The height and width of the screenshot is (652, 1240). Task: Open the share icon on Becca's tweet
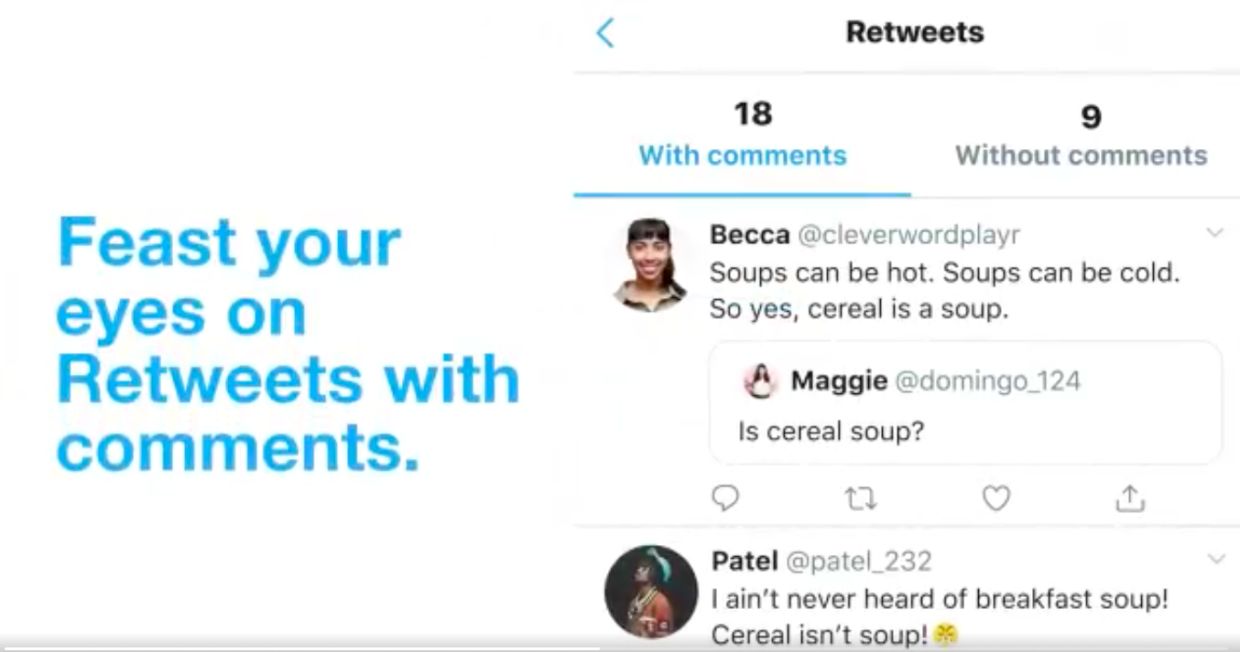coord(1131,497)
